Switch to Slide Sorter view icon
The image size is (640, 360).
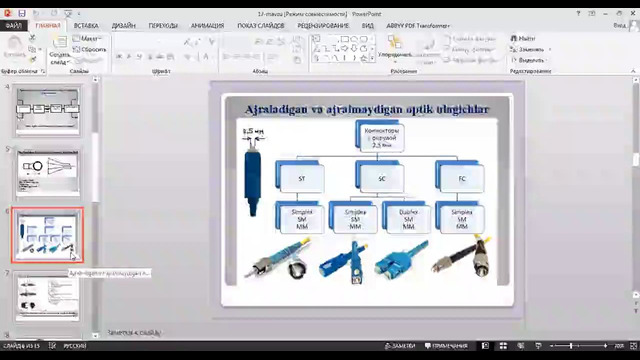[503, 346]
